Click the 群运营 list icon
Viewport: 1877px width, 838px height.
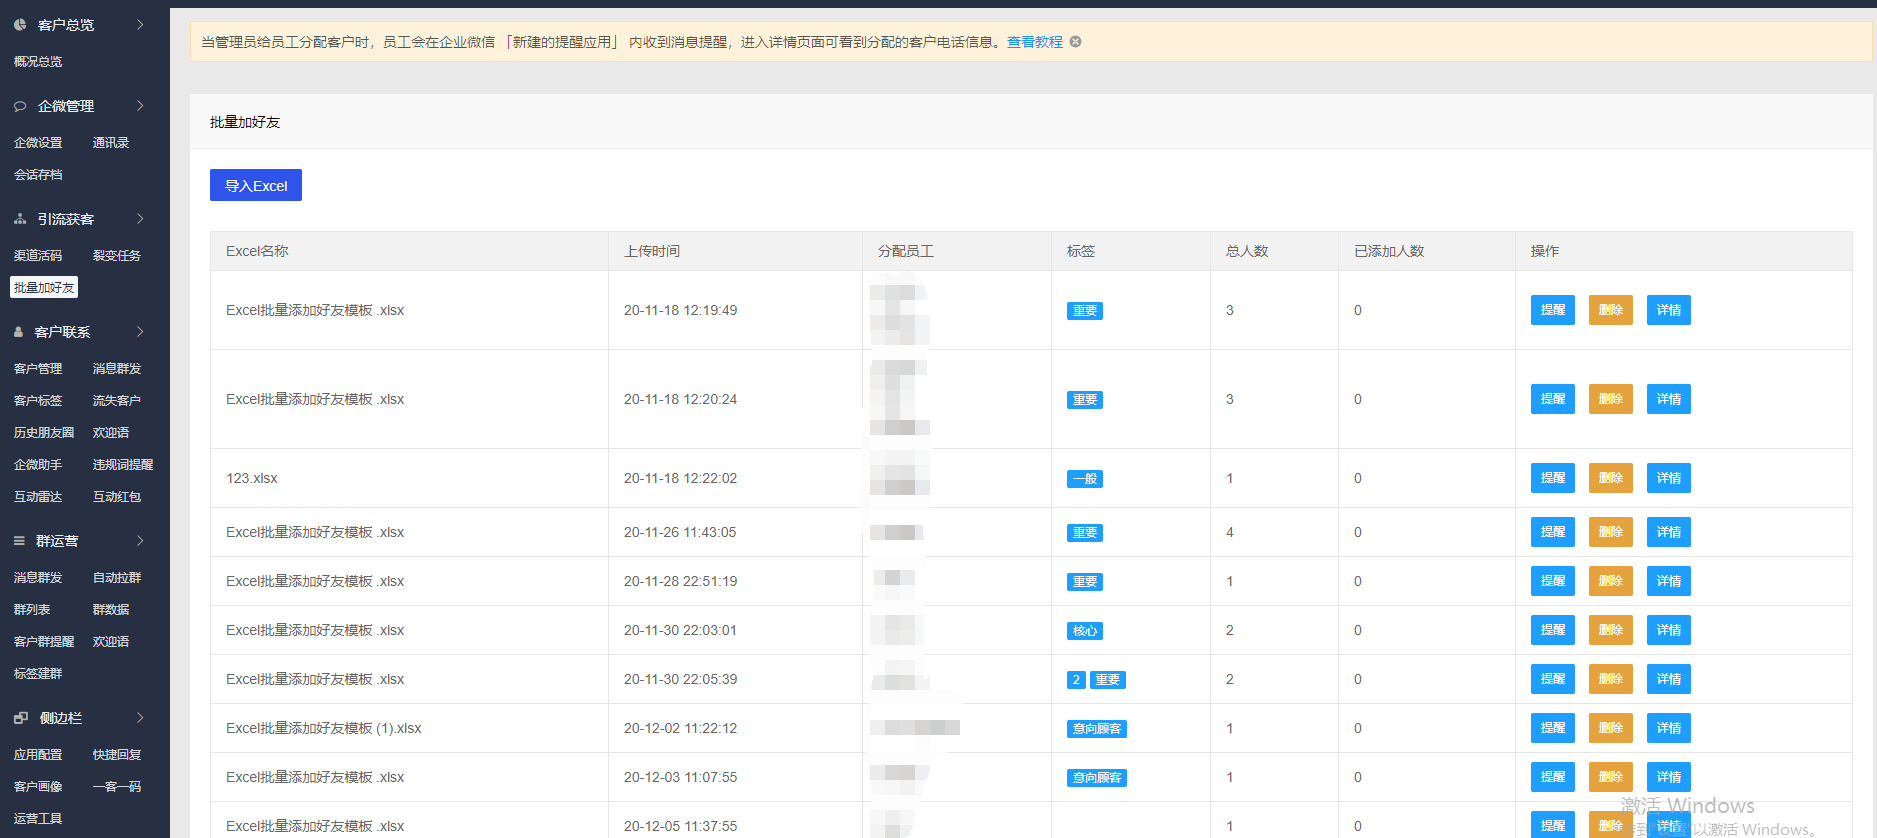(19, 541)
